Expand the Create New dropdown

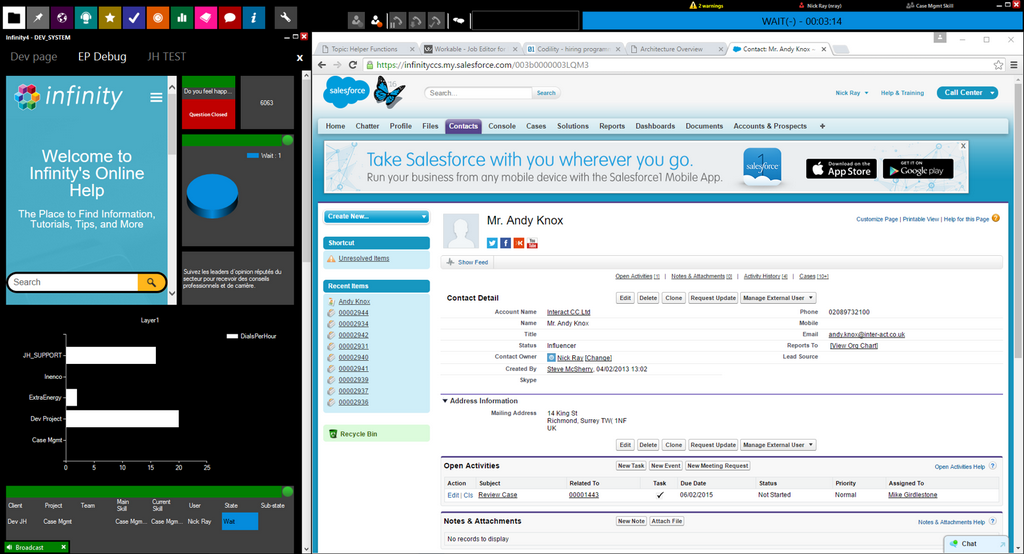click(376, 216)
